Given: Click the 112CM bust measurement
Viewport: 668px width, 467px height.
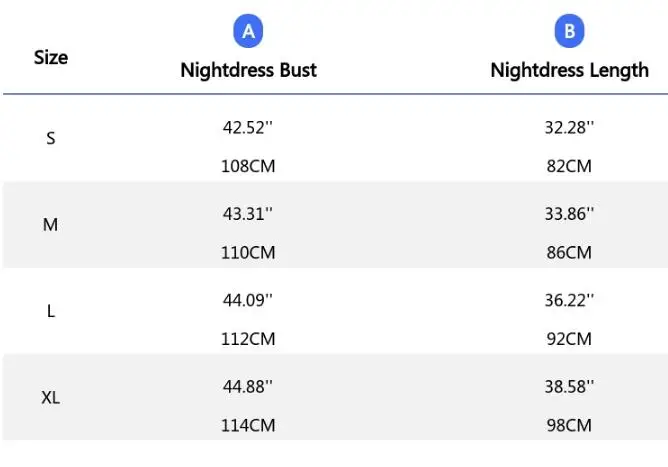Looking at the screenshot, I should (248, 339).
